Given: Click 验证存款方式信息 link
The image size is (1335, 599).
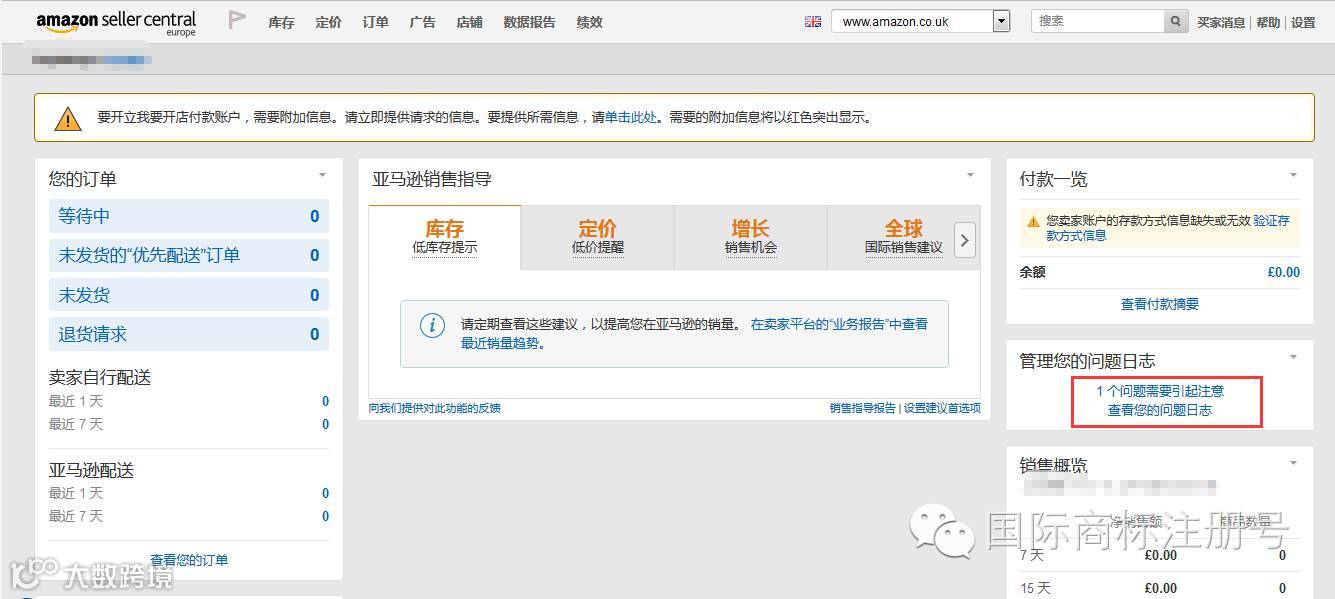Looking at the screenshot, I should (x=1168, y=228).
